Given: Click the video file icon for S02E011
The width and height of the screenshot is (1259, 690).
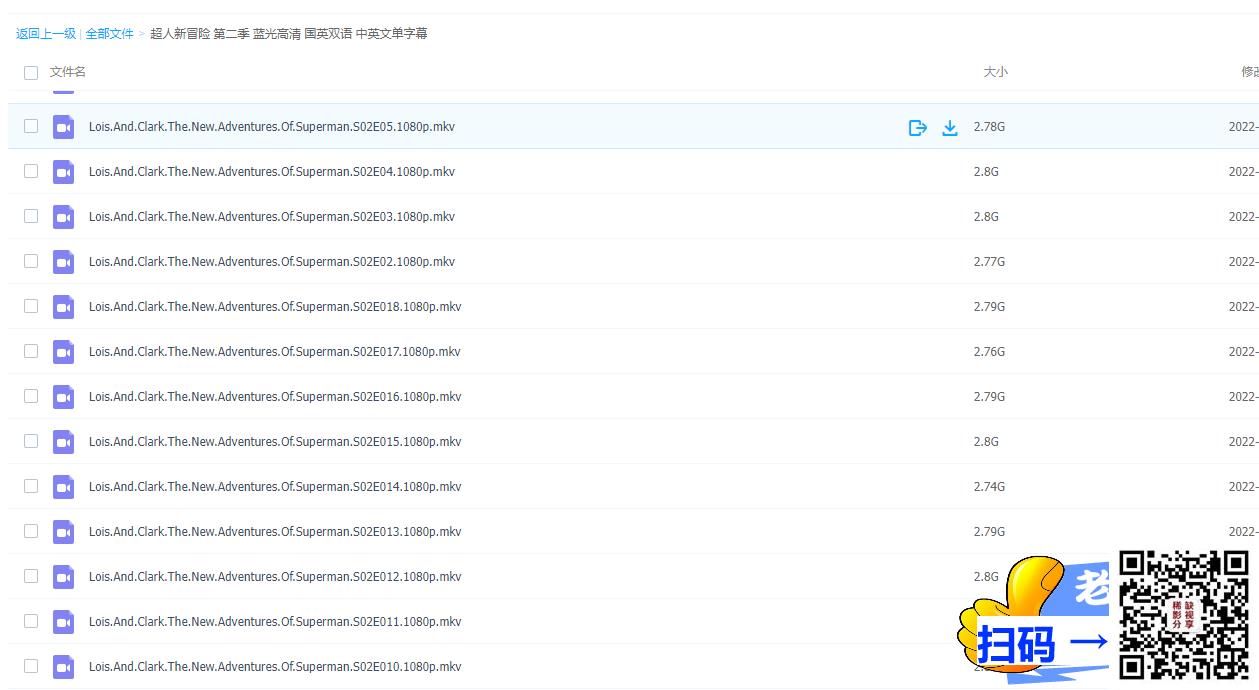Looking at the screenshot, I should 64,622.
